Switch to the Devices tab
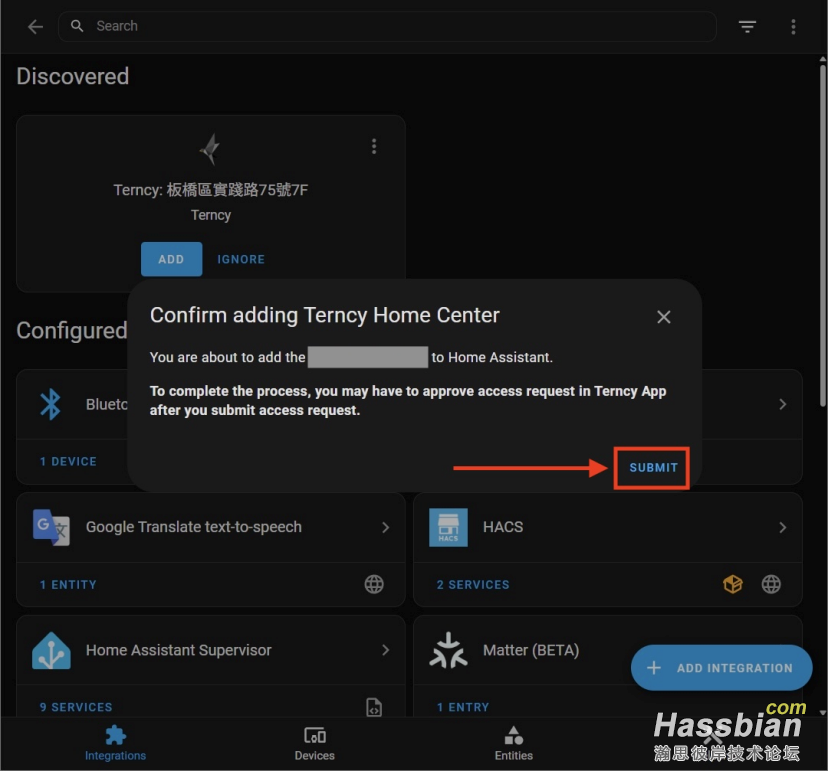This screenshot has width=828, height=771. point(315,744)
